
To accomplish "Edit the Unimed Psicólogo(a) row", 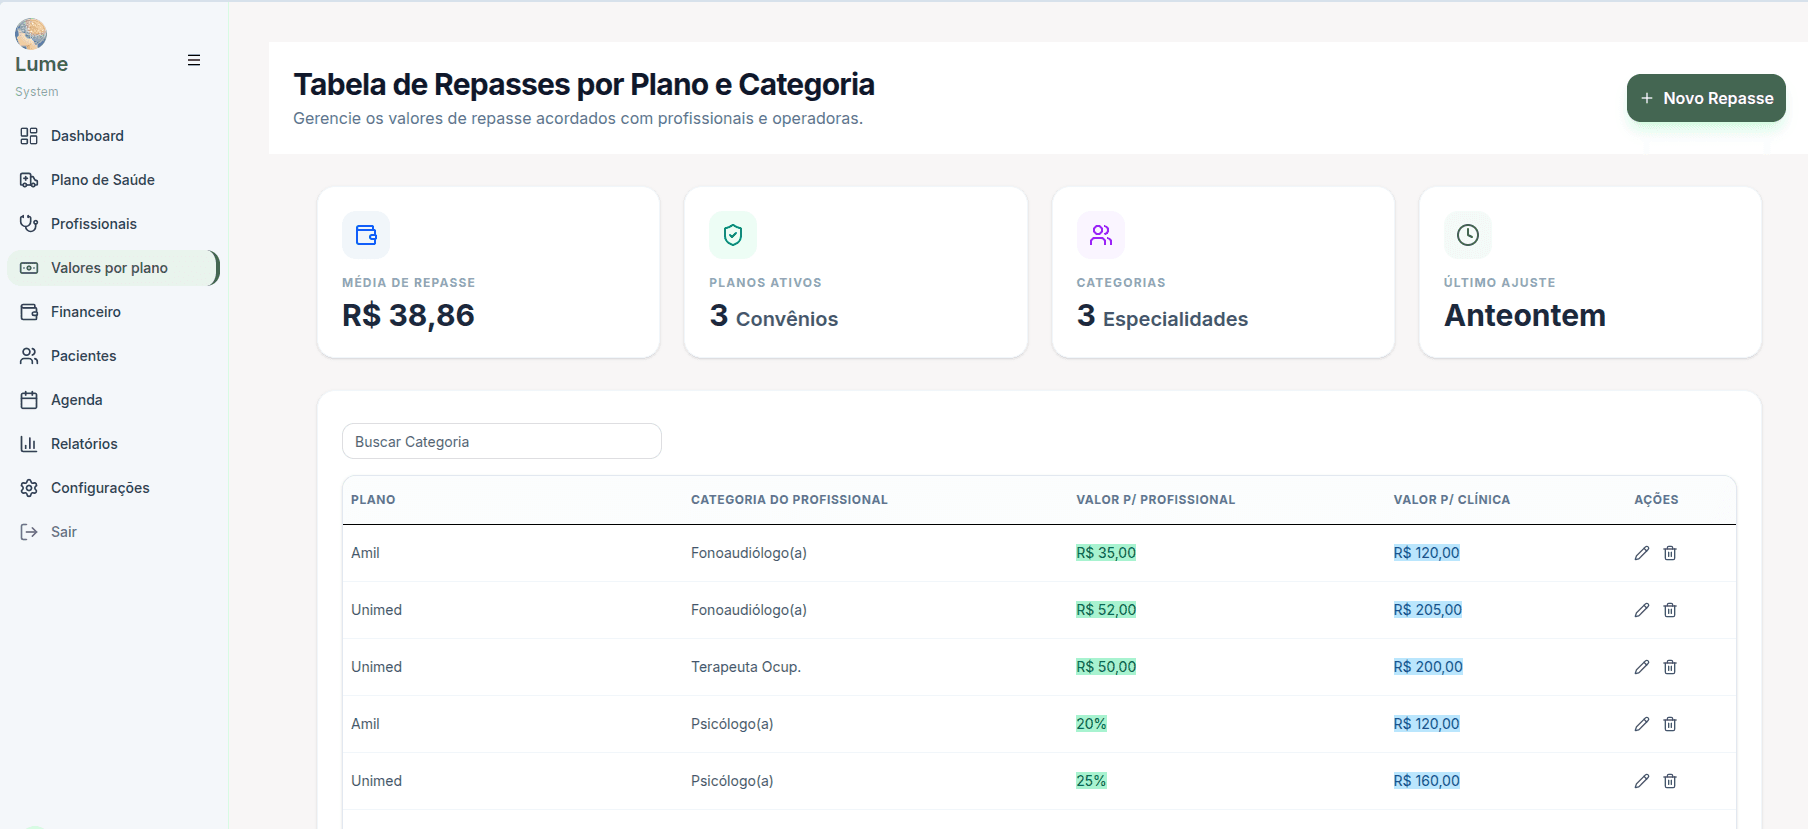I will pos(1642,781).
